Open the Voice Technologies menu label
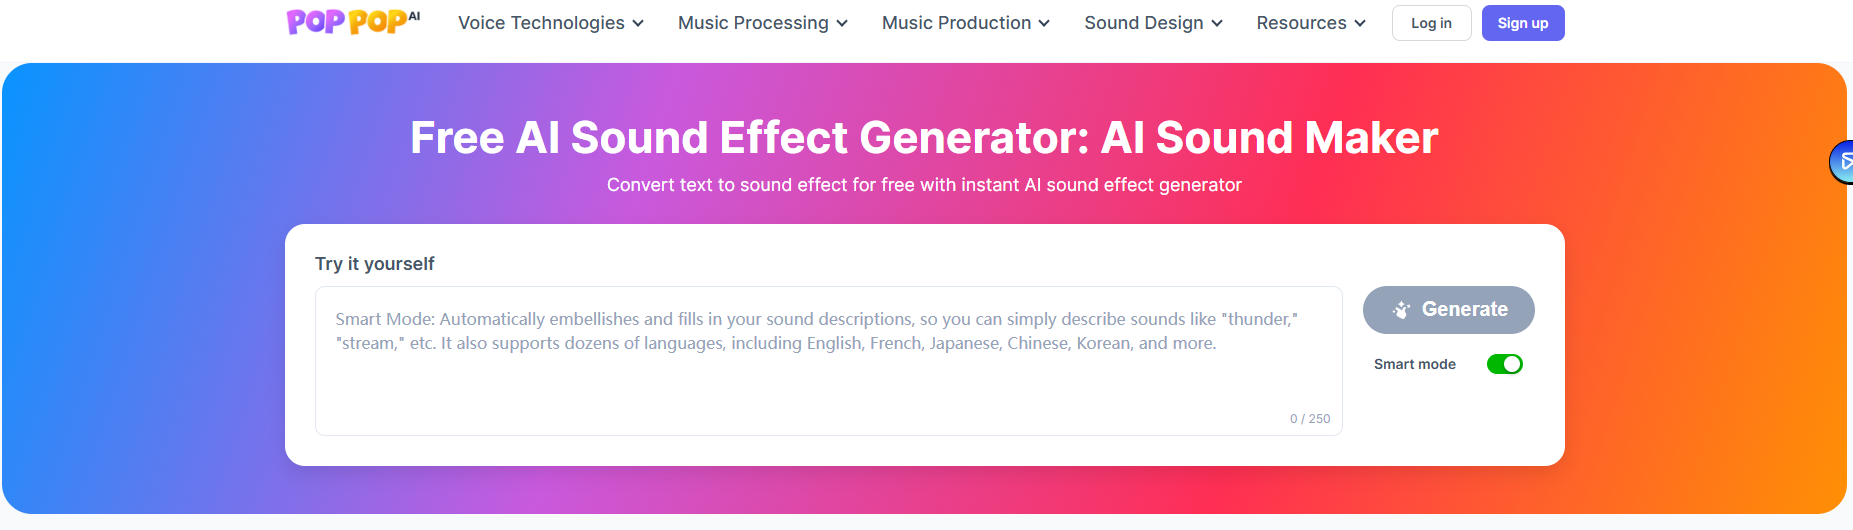Image resolution: width=1853 pixels, height=530 pixels. coord(541,23)
